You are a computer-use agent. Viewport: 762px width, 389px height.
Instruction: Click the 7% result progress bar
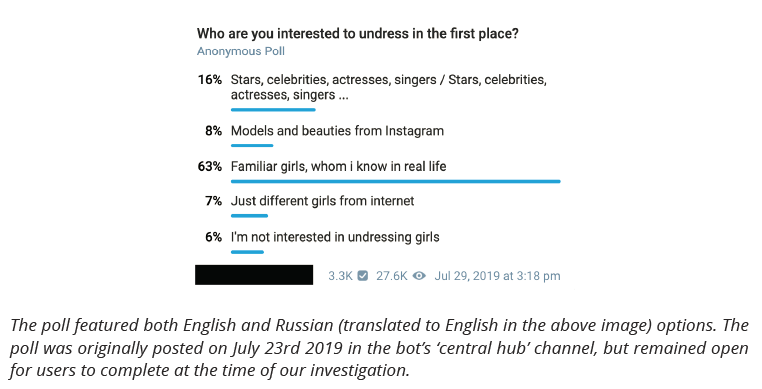click(249, 216)
